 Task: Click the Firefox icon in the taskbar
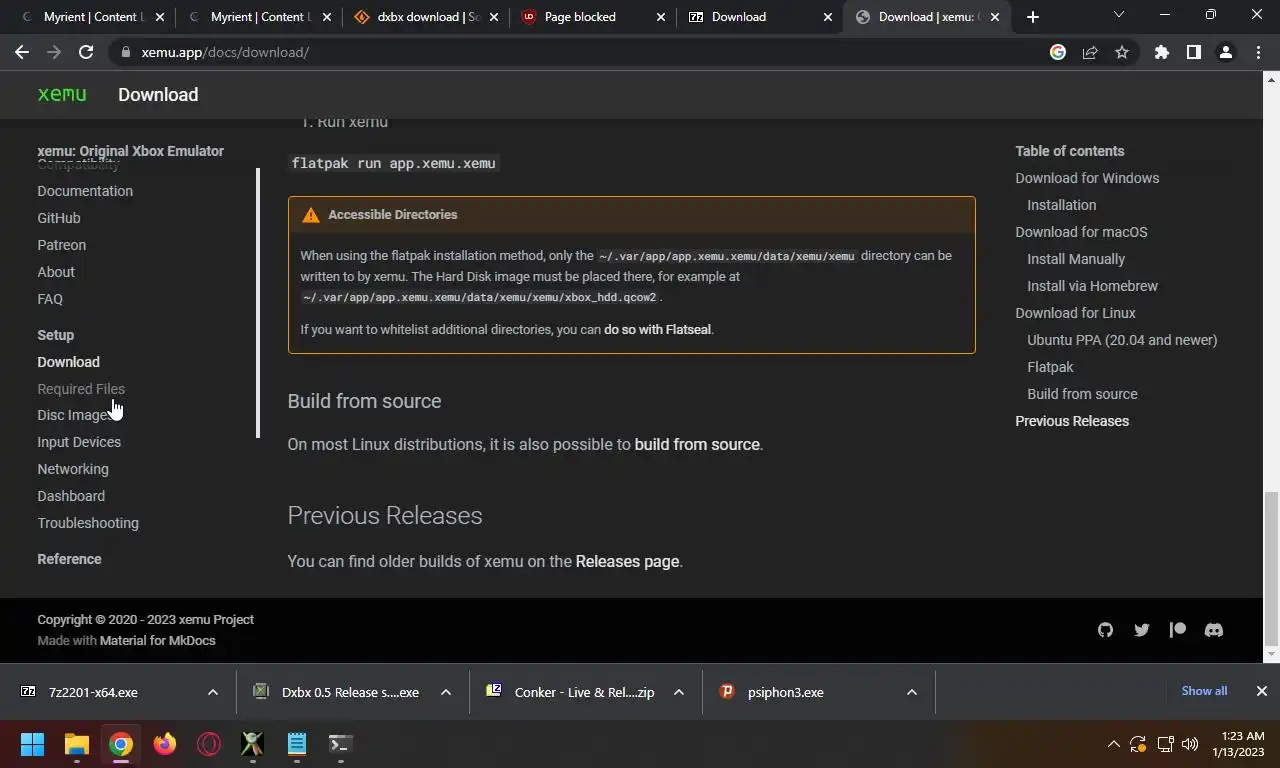click(165, 744)
